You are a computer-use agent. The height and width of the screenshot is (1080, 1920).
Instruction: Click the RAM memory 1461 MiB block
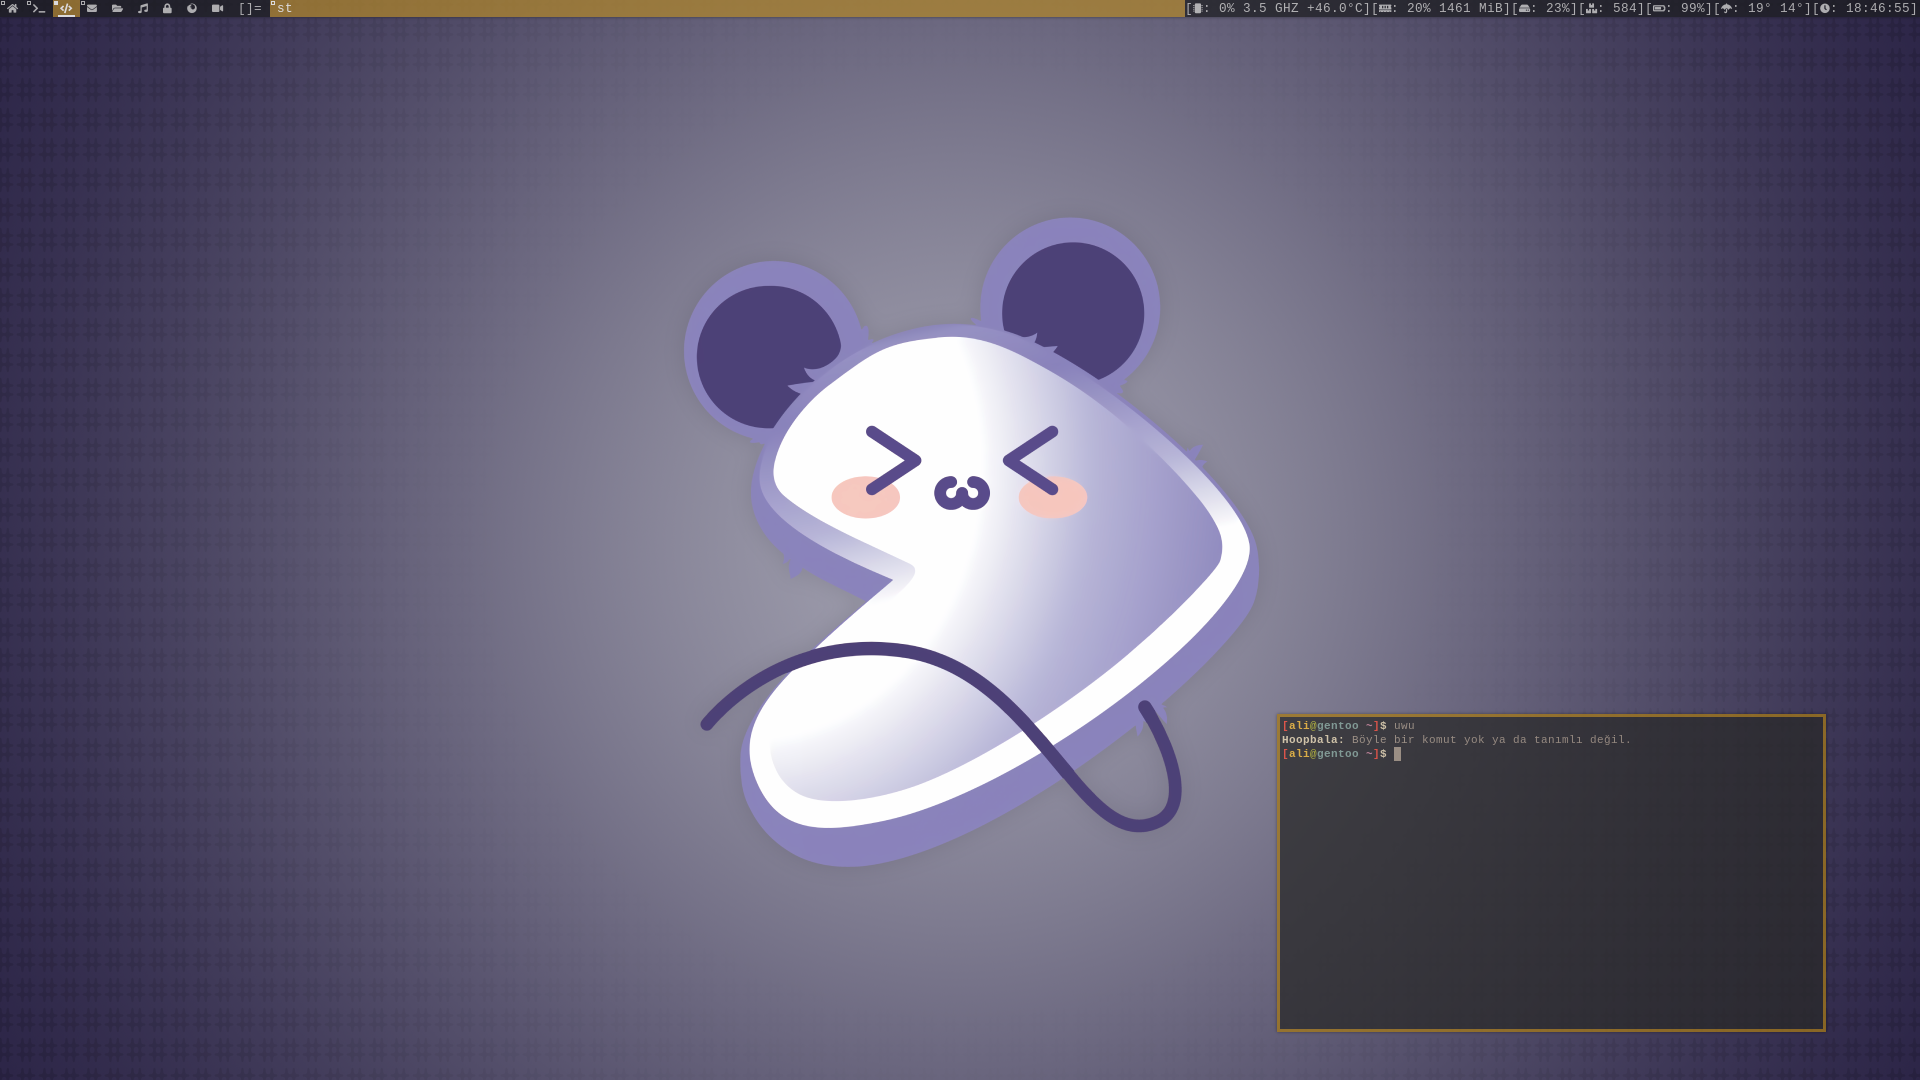tap(1442, 8)
